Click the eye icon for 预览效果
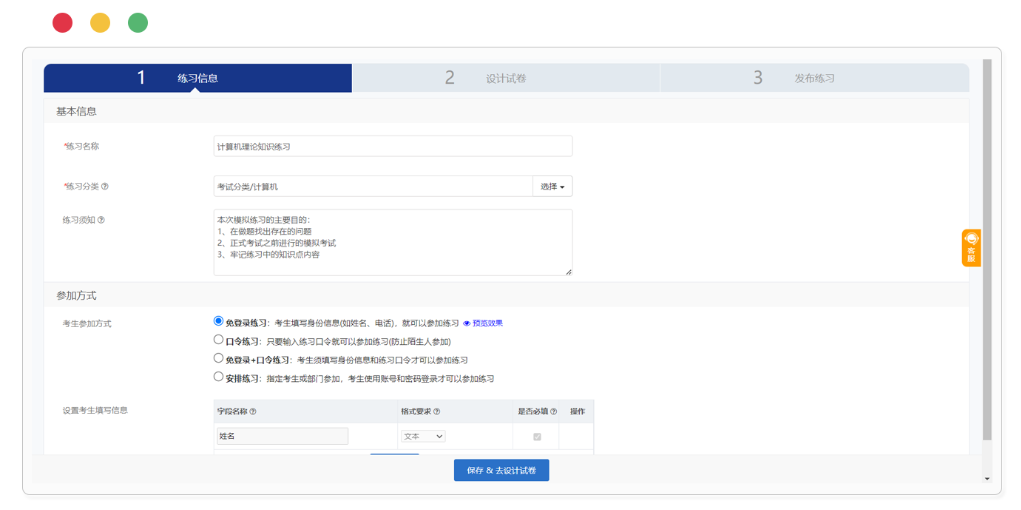The height and width of the screenshot is (510, 1021). (466, 323)
